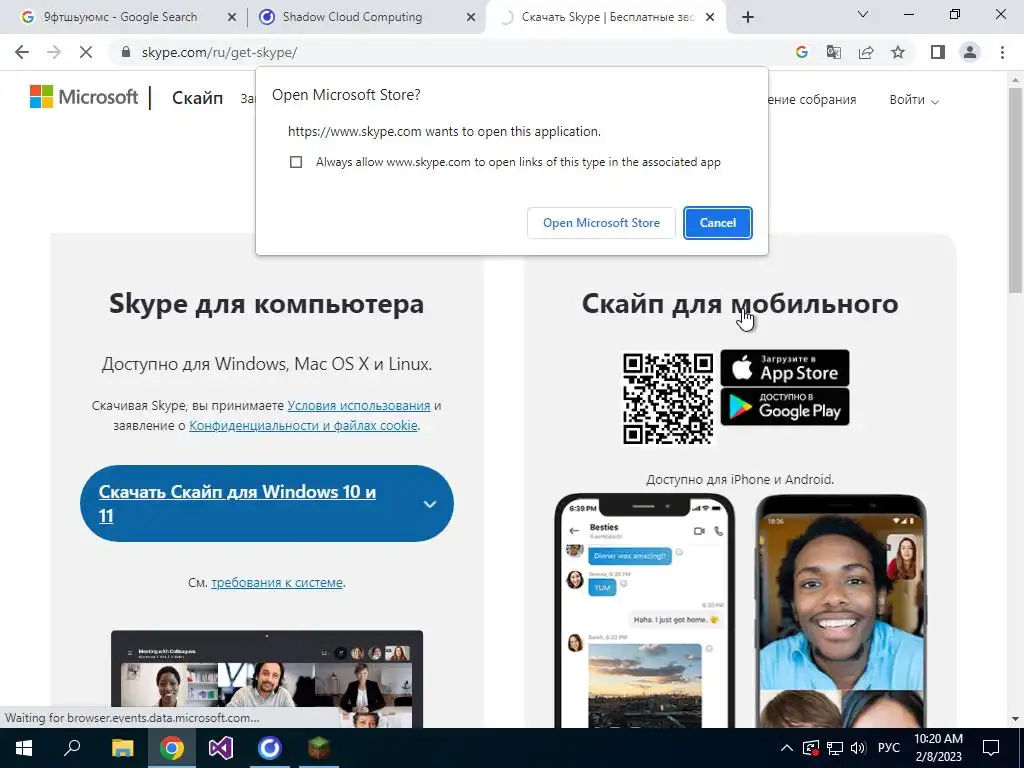
Task: Open the volume tray icon
Action: pos(858,748)
